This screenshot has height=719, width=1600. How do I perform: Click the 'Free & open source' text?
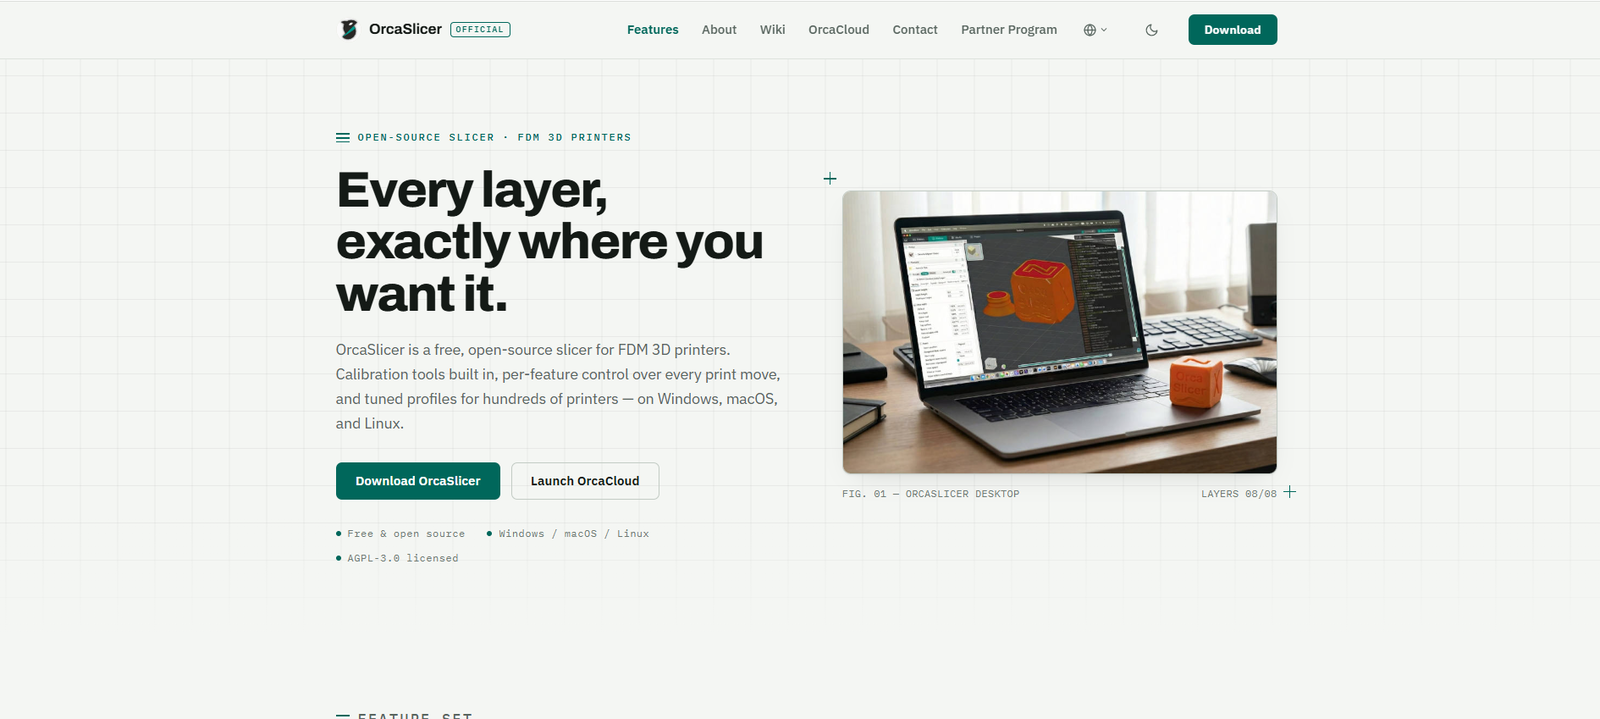click(x=406, y=534)
